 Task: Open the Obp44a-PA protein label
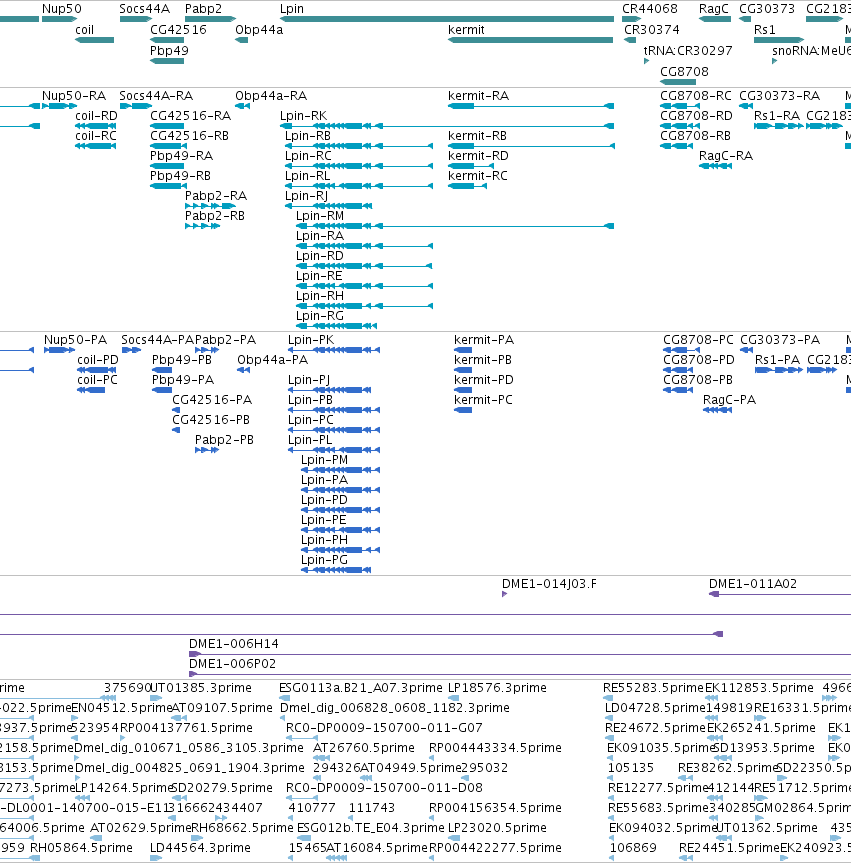[272, 360]
